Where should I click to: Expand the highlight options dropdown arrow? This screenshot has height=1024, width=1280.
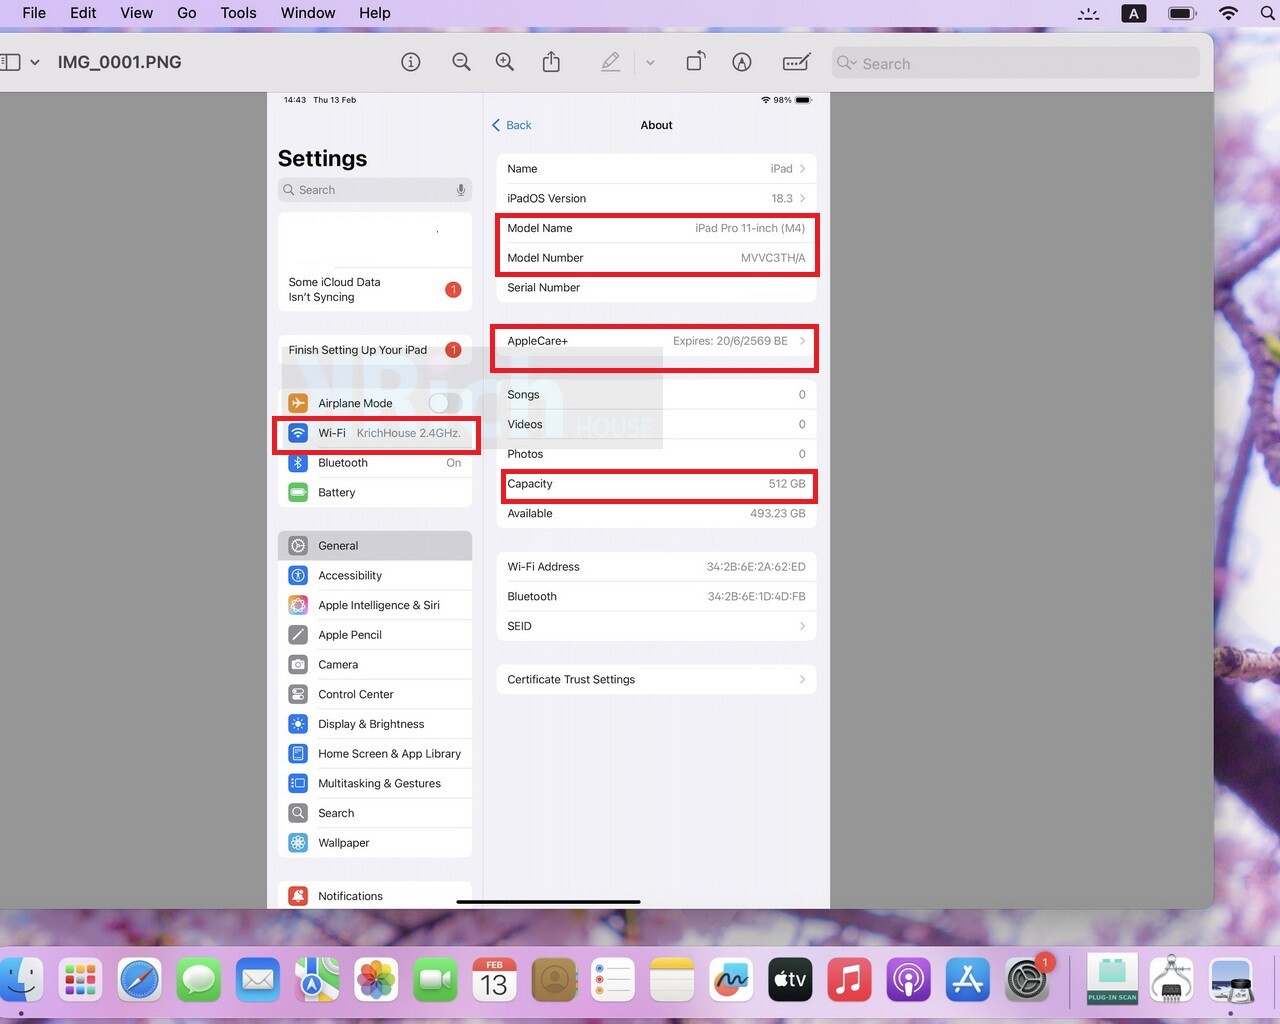650,63
